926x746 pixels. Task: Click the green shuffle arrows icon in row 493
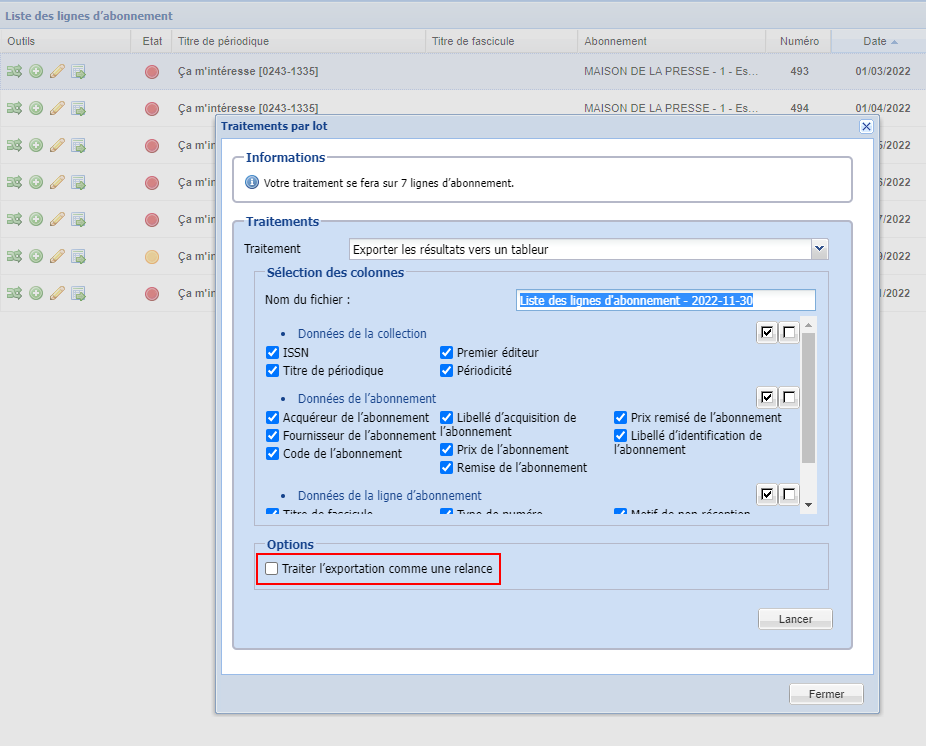[14, 71]
